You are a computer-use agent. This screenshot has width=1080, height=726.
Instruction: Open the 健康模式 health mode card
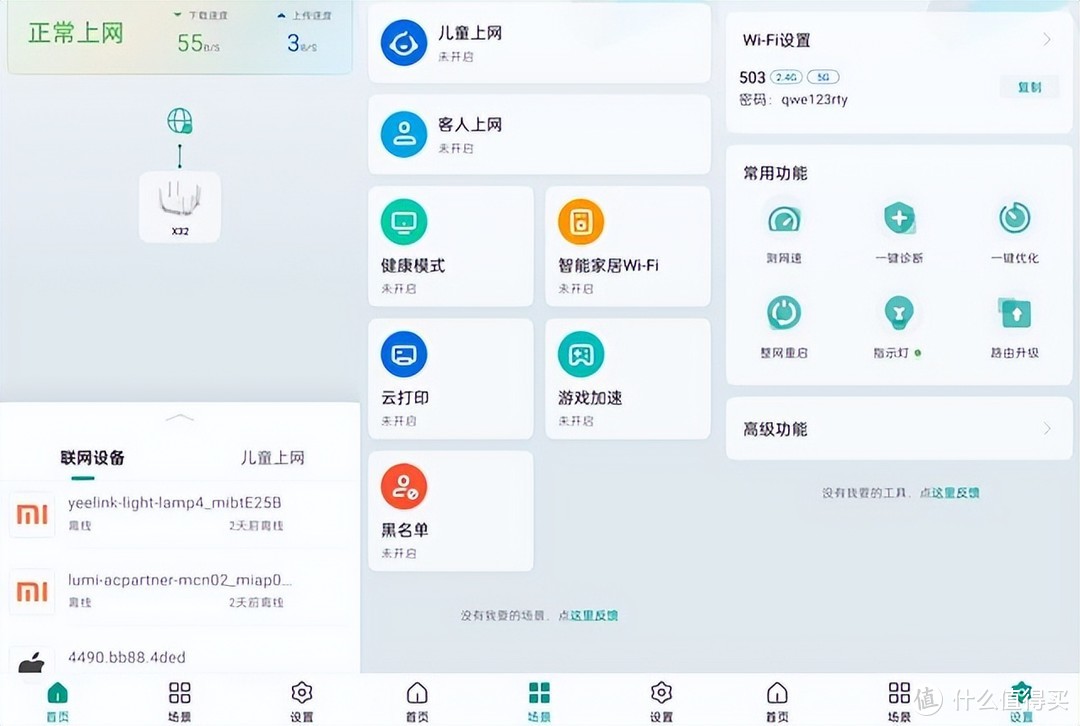click(451, 246)
